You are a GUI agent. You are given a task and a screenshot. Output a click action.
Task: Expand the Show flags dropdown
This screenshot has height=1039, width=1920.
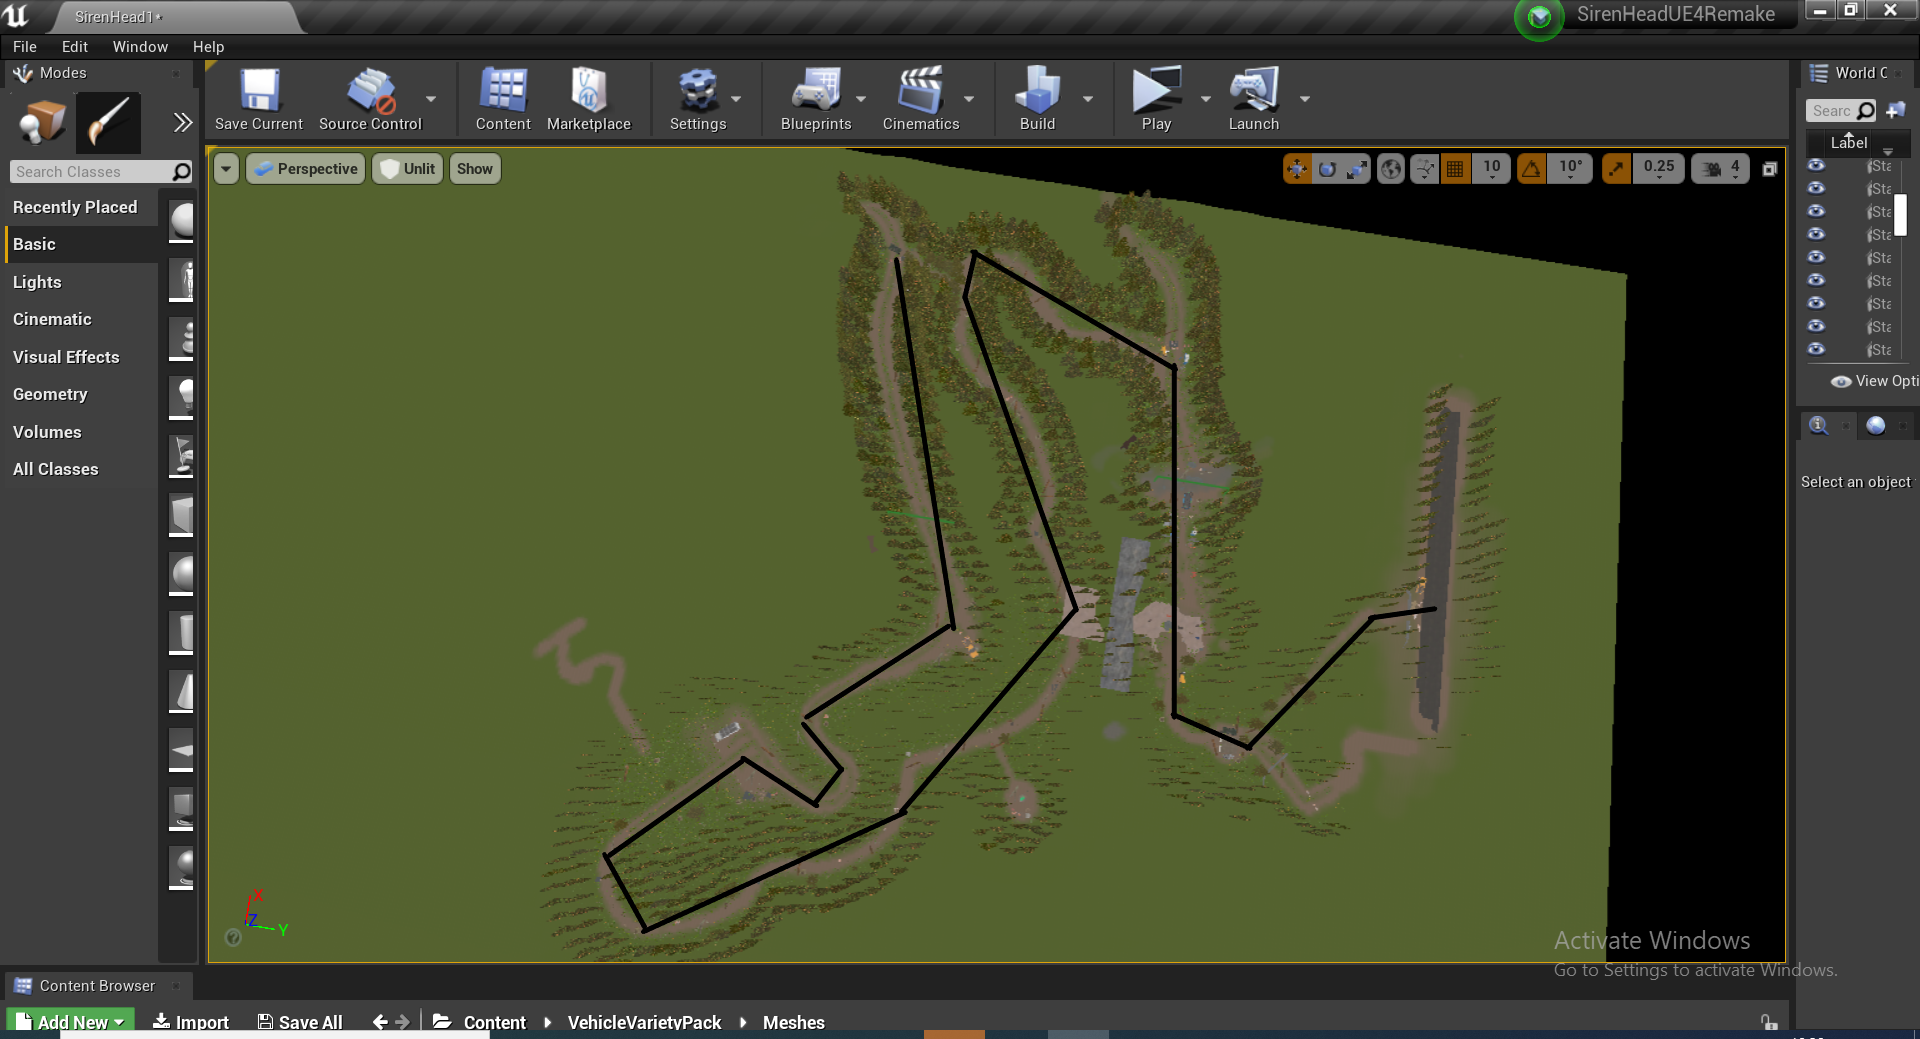pos(474,168)
